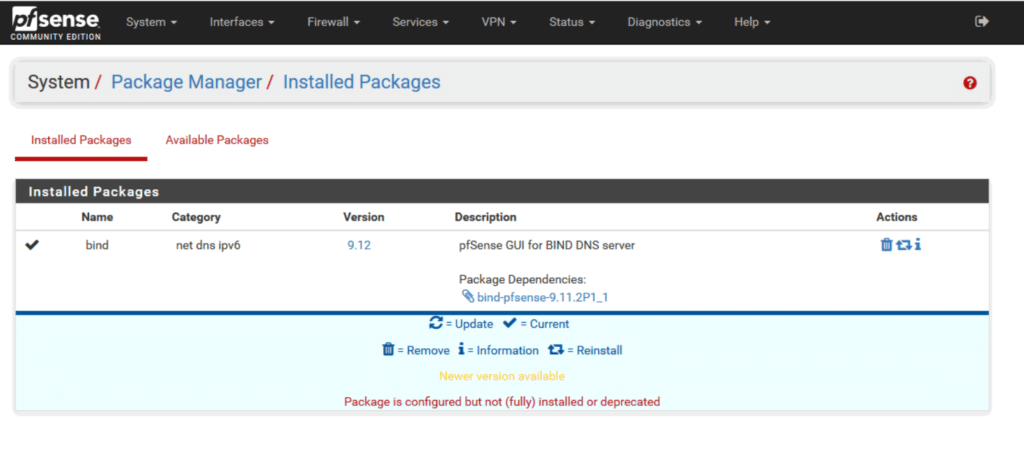The height and width of the screenshot is (463, 1024).
Task: Click the Category column header
Action: tap(196, 217)
